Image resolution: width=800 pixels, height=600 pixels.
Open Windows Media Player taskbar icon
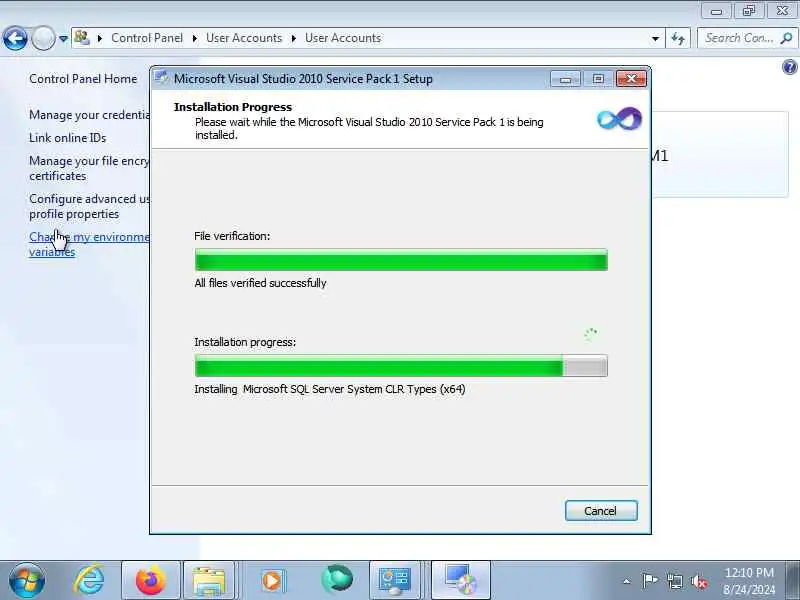point(272,581)
